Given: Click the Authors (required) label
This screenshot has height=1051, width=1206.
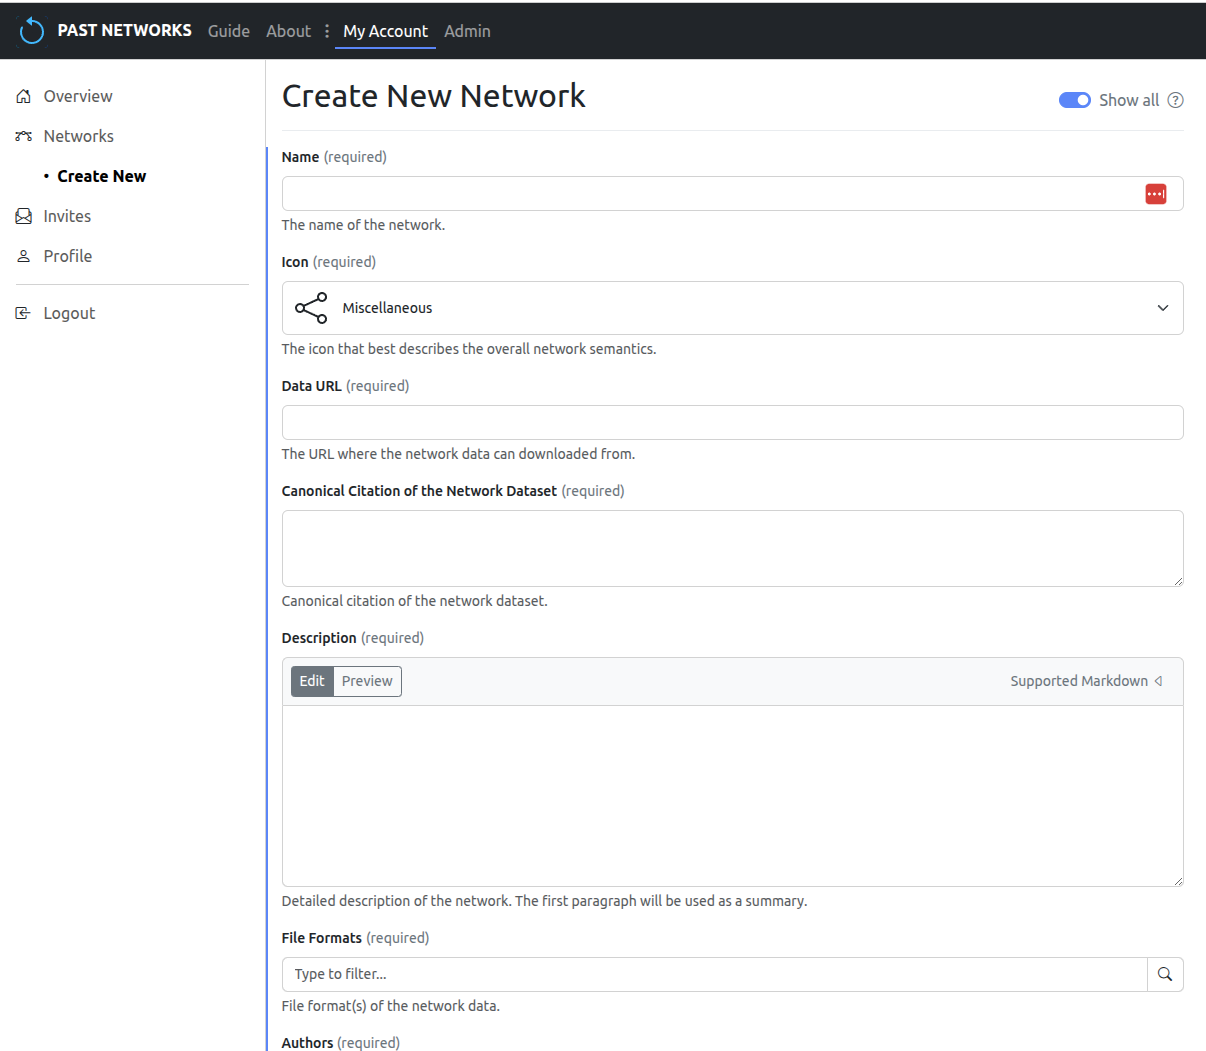Looking at the screenshot, I should pos(340,1042).
